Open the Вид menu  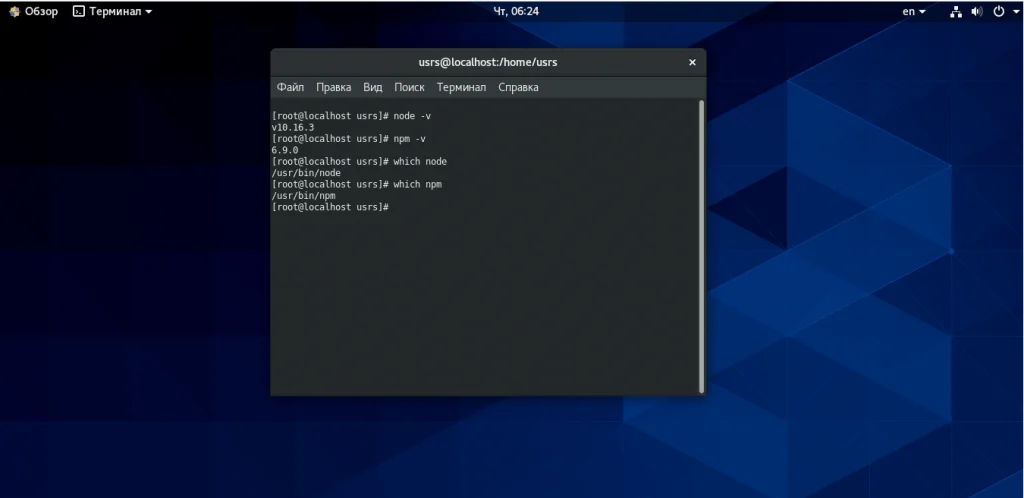pos(372,87)
